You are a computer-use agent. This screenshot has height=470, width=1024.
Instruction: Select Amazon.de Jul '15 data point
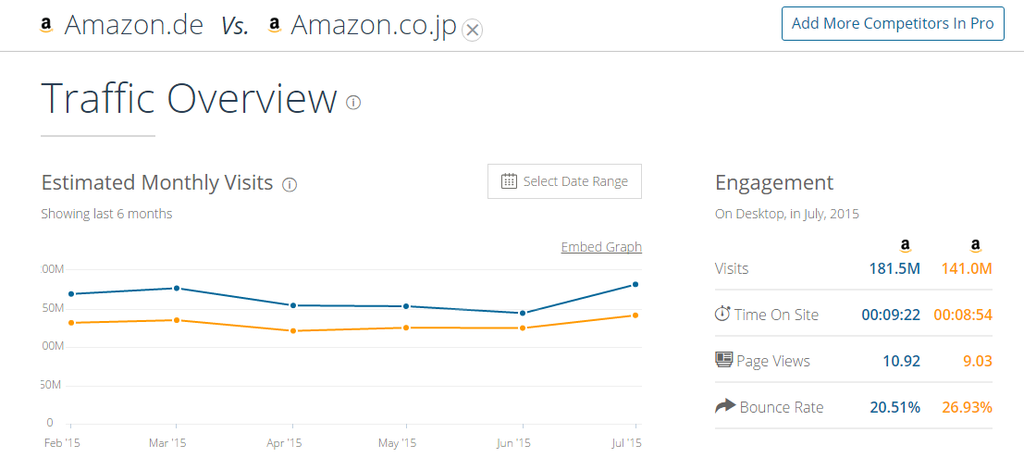635,285
